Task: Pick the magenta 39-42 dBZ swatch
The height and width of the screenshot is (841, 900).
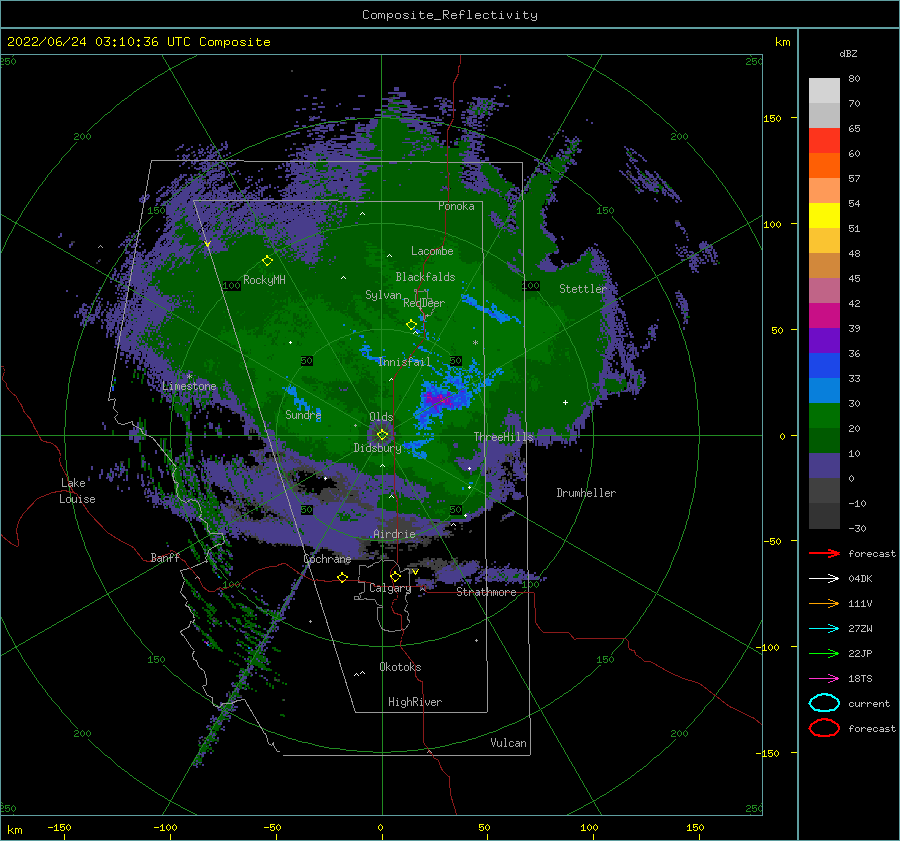Action: coord(824,315)
